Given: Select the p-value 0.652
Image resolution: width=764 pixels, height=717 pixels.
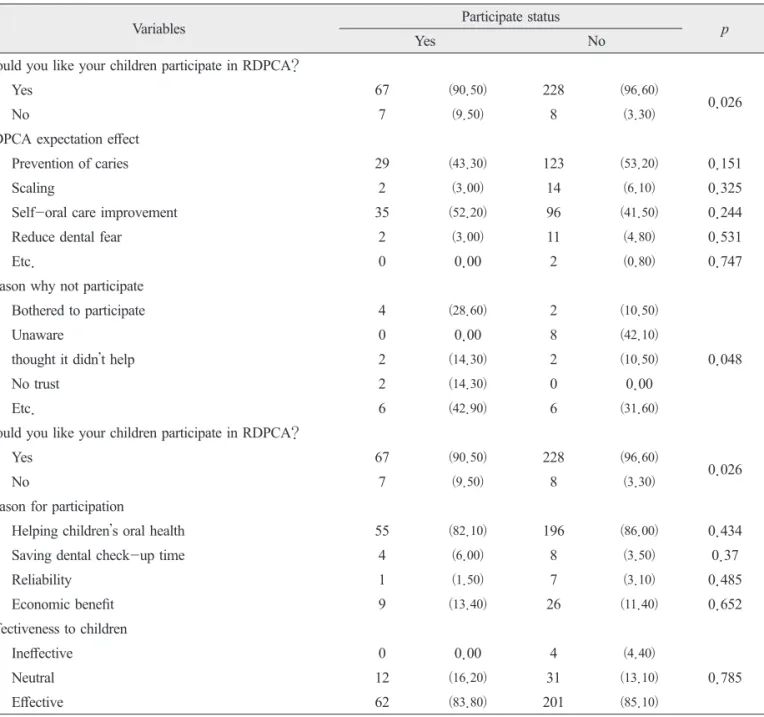Looking at the screenshot, I should point(725,604).
